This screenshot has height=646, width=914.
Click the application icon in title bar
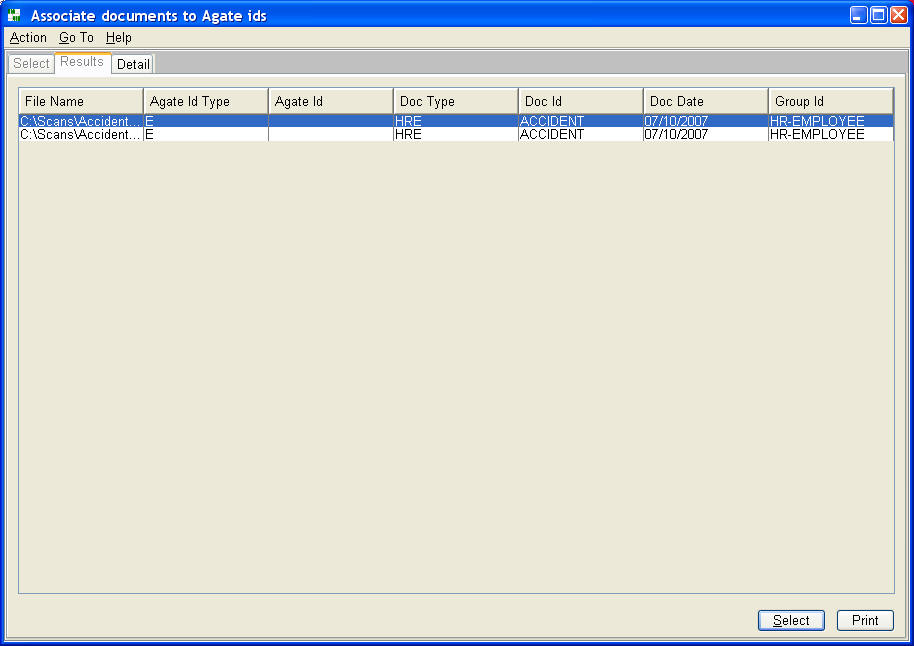[15, 15]
